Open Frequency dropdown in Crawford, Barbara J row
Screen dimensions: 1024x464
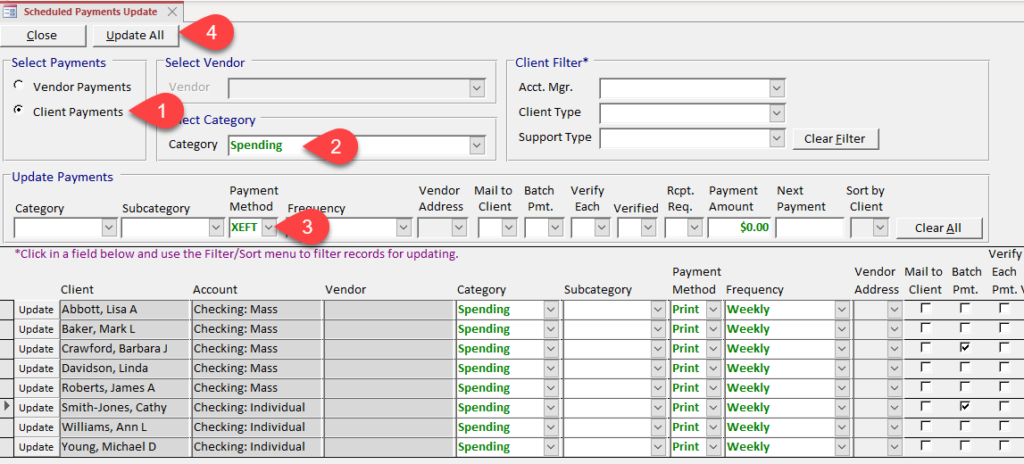pos(842,349)
